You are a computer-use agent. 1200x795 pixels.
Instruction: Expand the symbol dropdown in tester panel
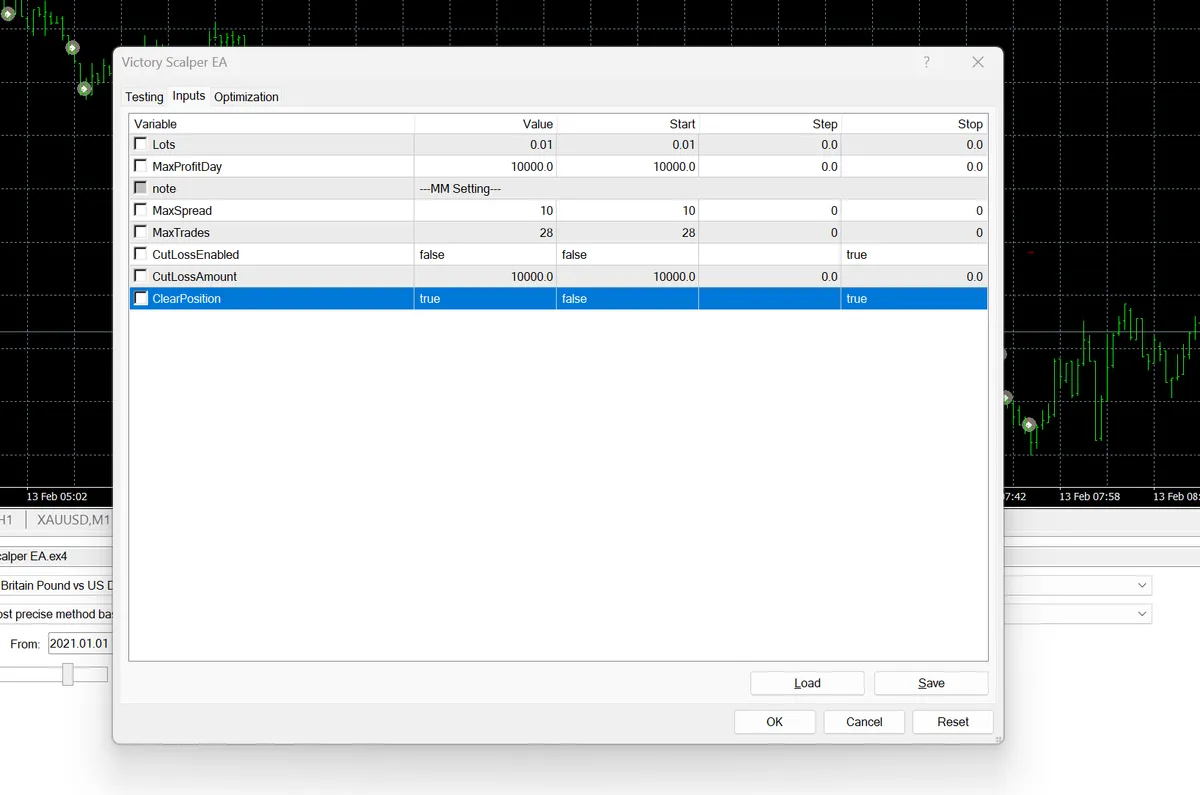pos(1142,585)
